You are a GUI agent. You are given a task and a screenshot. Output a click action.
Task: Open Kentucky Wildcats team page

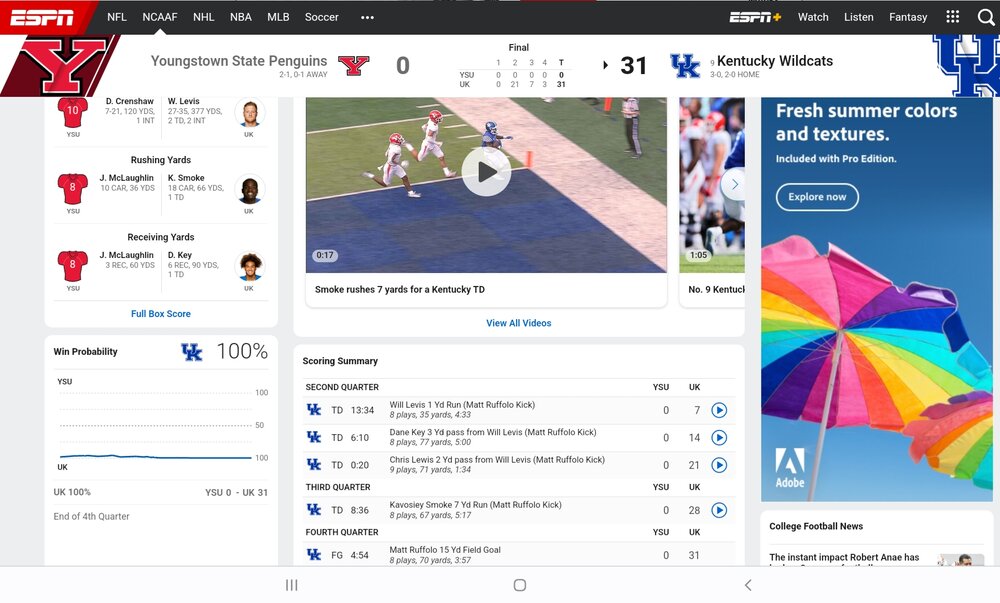coord(775,61)
